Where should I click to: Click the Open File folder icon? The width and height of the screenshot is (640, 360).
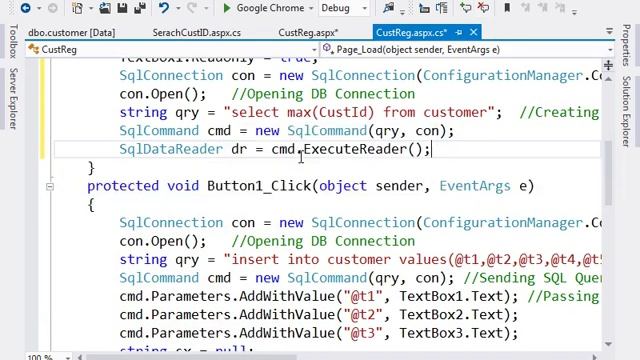104,8
